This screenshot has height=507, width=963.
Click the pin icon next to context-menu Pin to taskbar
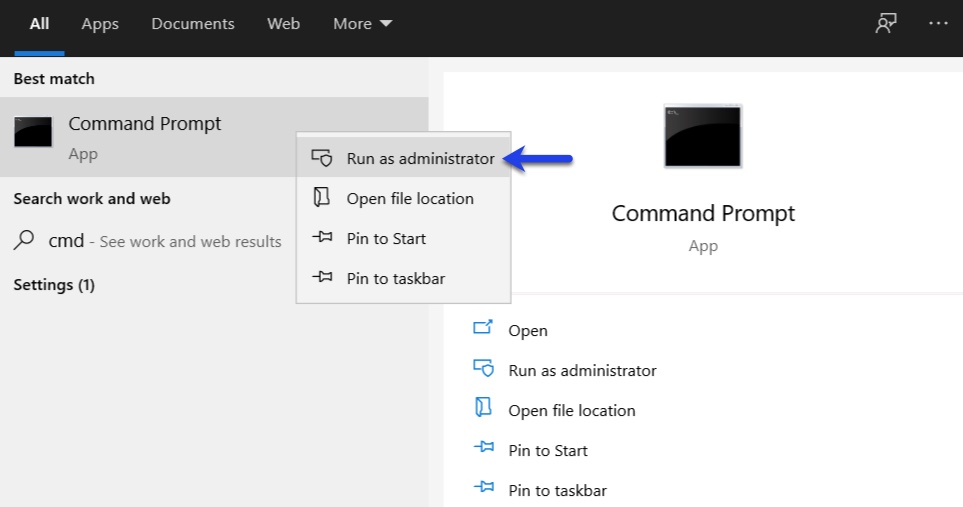[322, 277]
